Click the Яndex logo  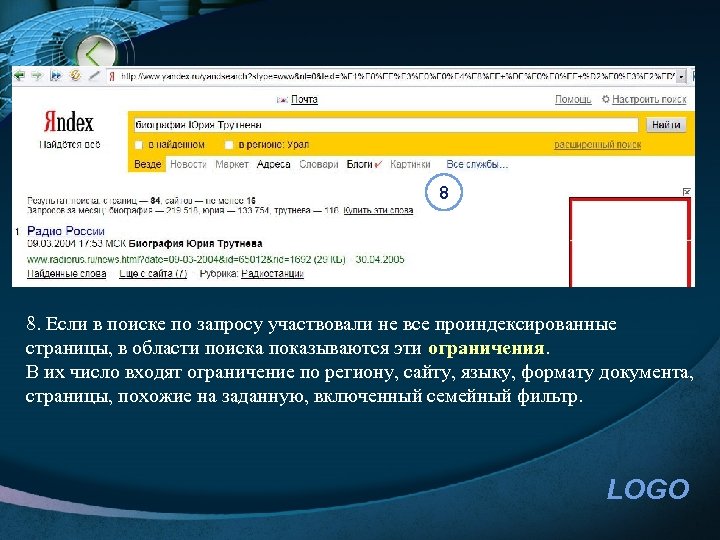pos(68,122)
